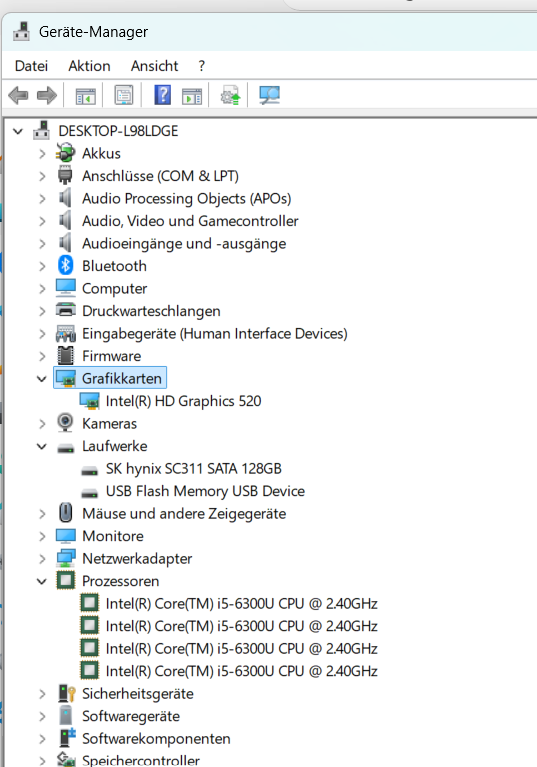Click the update driver toolbar icon
The image size is (537, 767).
coord(230,95)
